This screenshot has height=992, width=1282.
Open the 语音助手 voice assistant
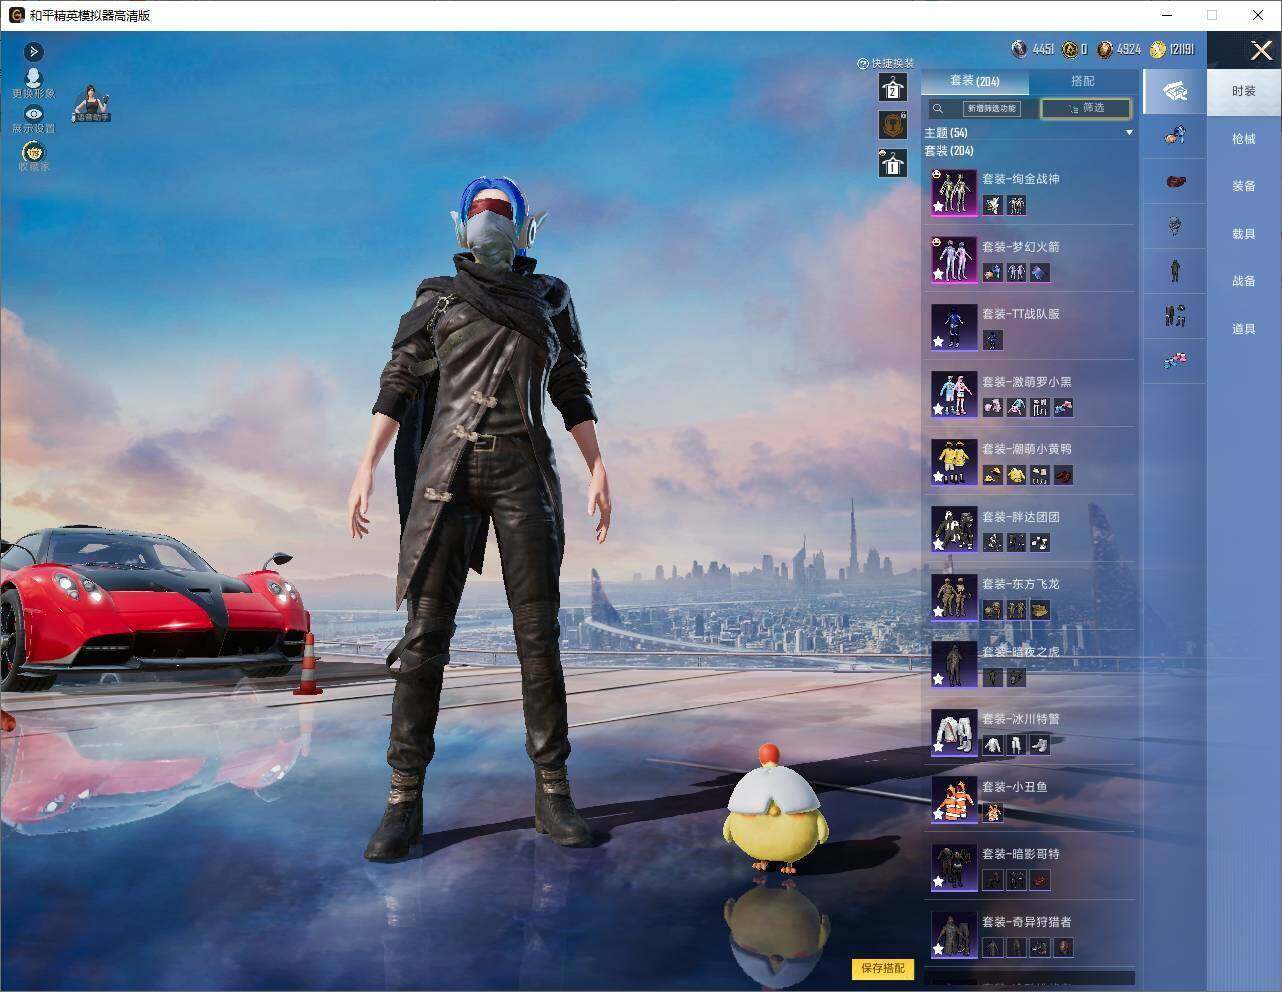click(x=92, y=104)
